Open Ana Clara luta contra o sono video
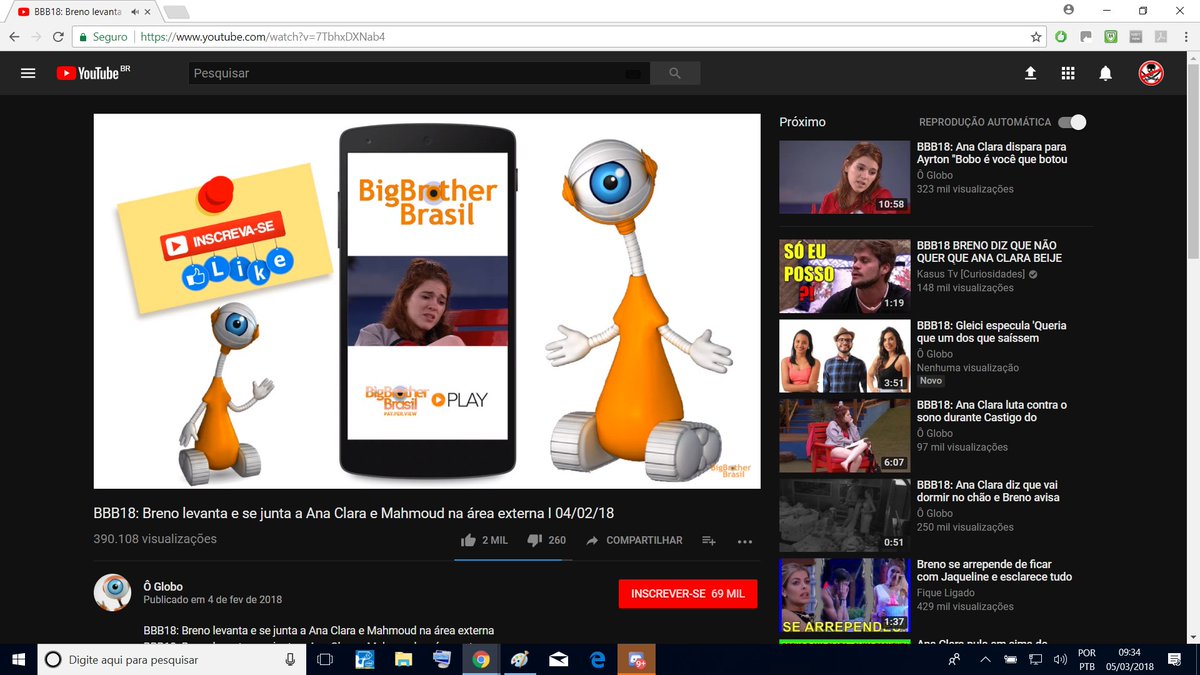The width and height of the screenshot is (1200, 675). tap(992, 411)
